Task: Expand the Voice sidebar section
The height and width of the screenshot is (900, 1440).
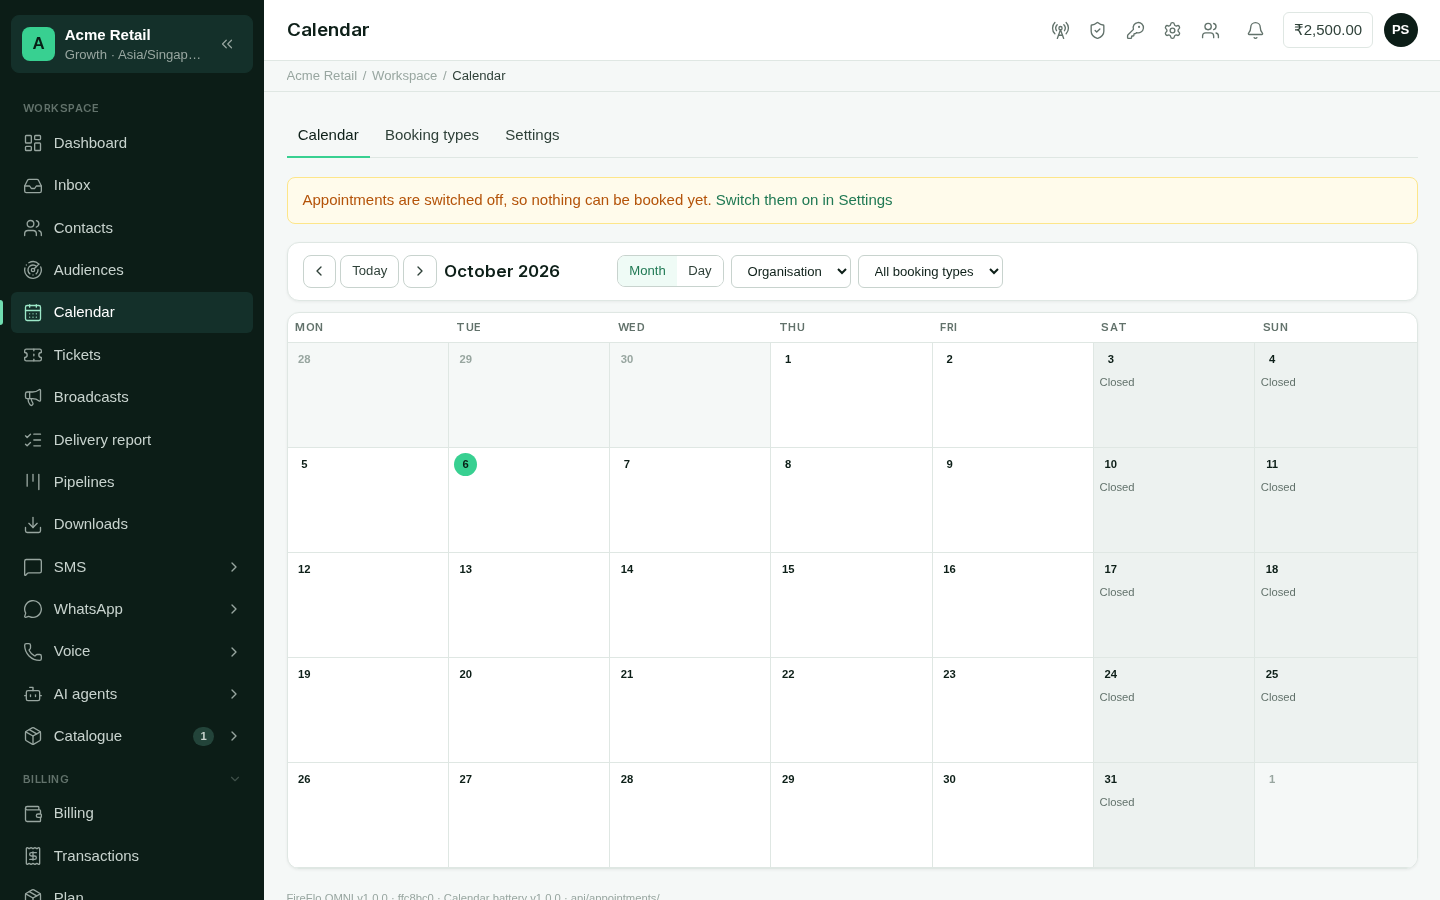Action: point(132,651)
